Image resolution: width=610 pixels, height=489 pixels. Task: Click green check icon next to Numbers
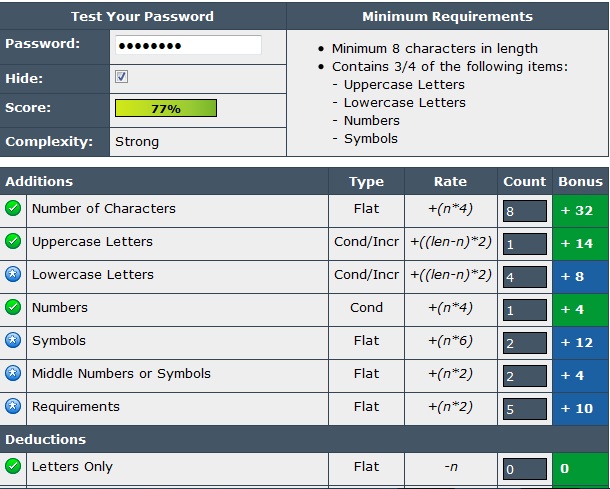click(x=13, y=308)
